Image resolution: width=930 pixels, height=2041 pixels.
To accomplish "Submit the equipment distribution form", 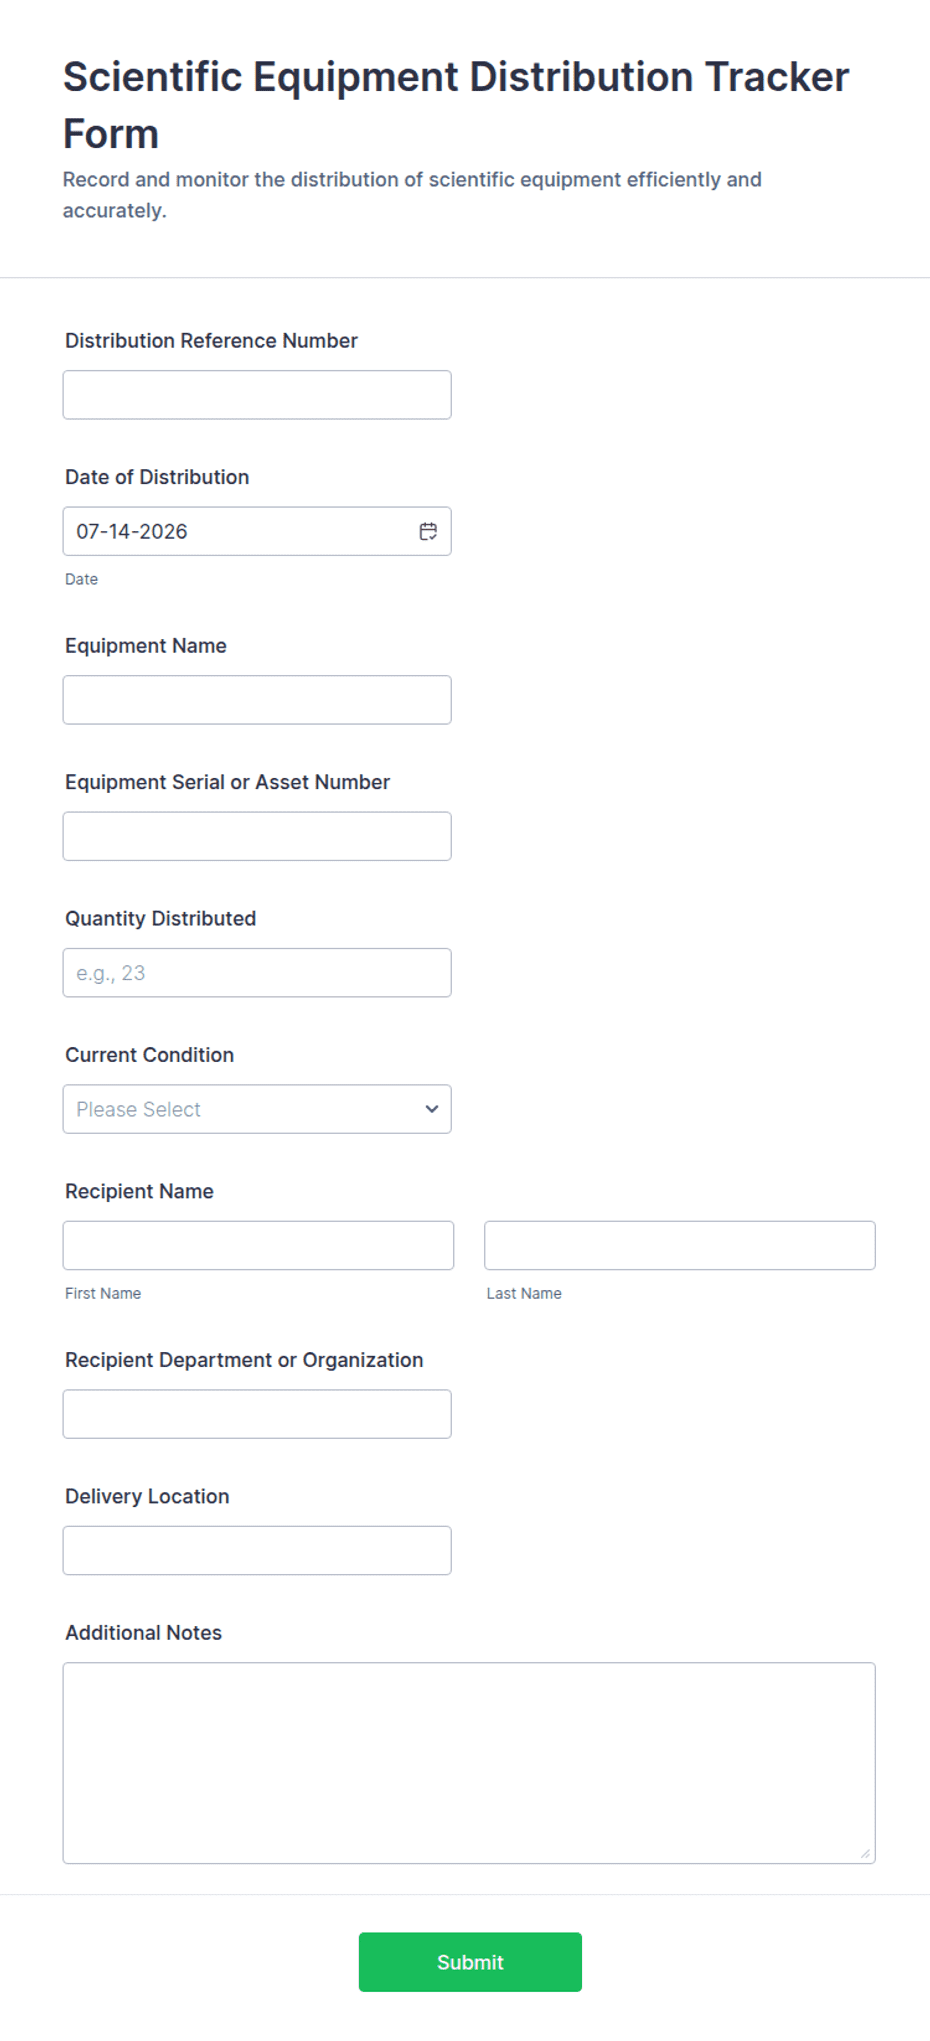I will pos(470,1962).
